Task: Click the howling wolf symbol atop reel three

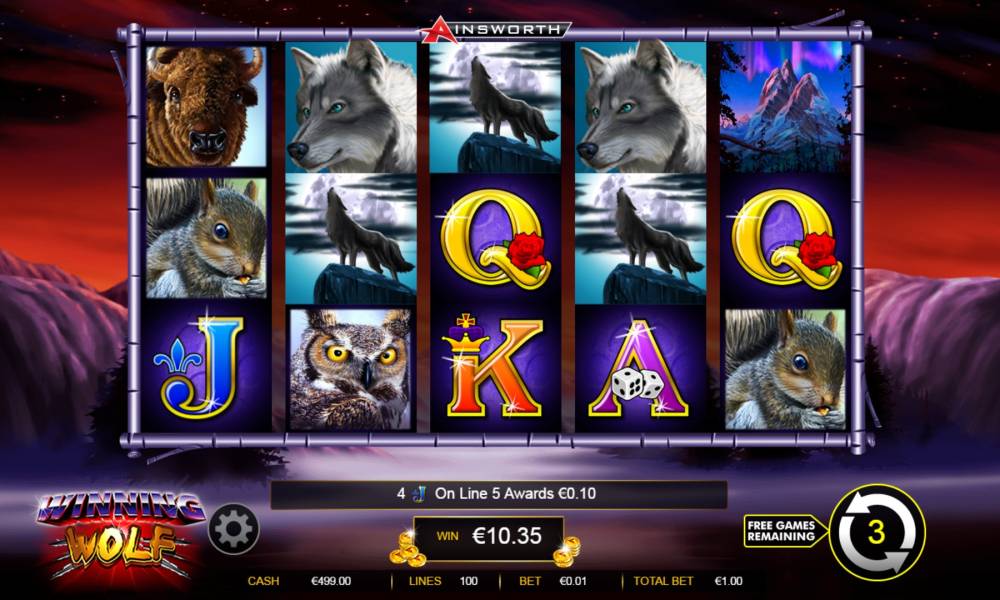Action: coord(495,106)
